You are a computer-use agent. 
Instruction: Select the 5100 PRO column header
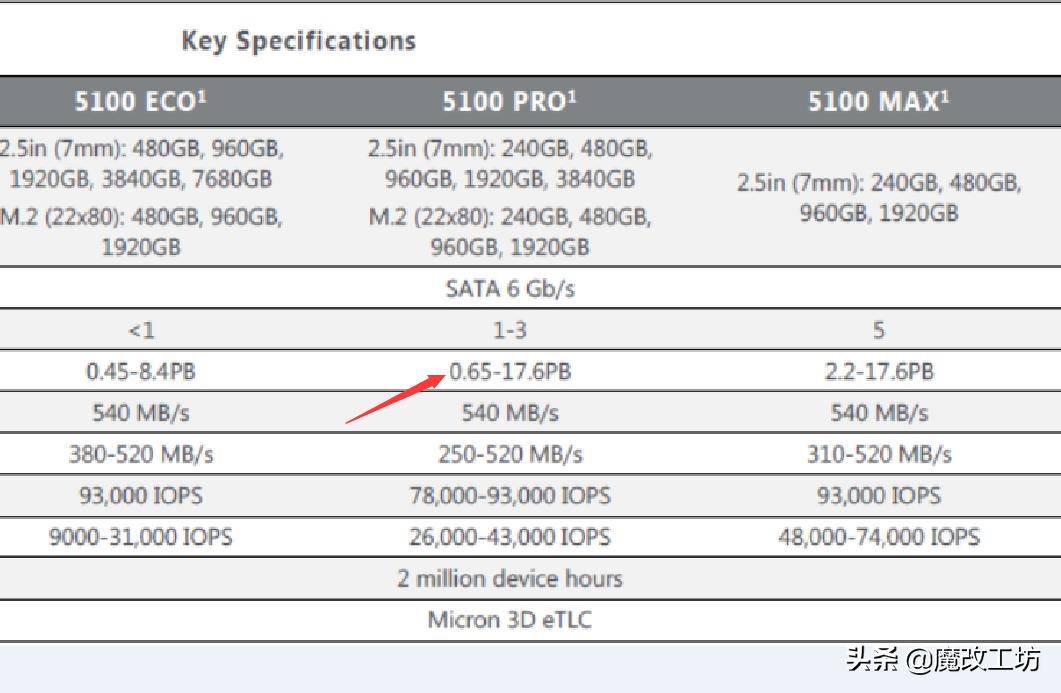[510, 102]
